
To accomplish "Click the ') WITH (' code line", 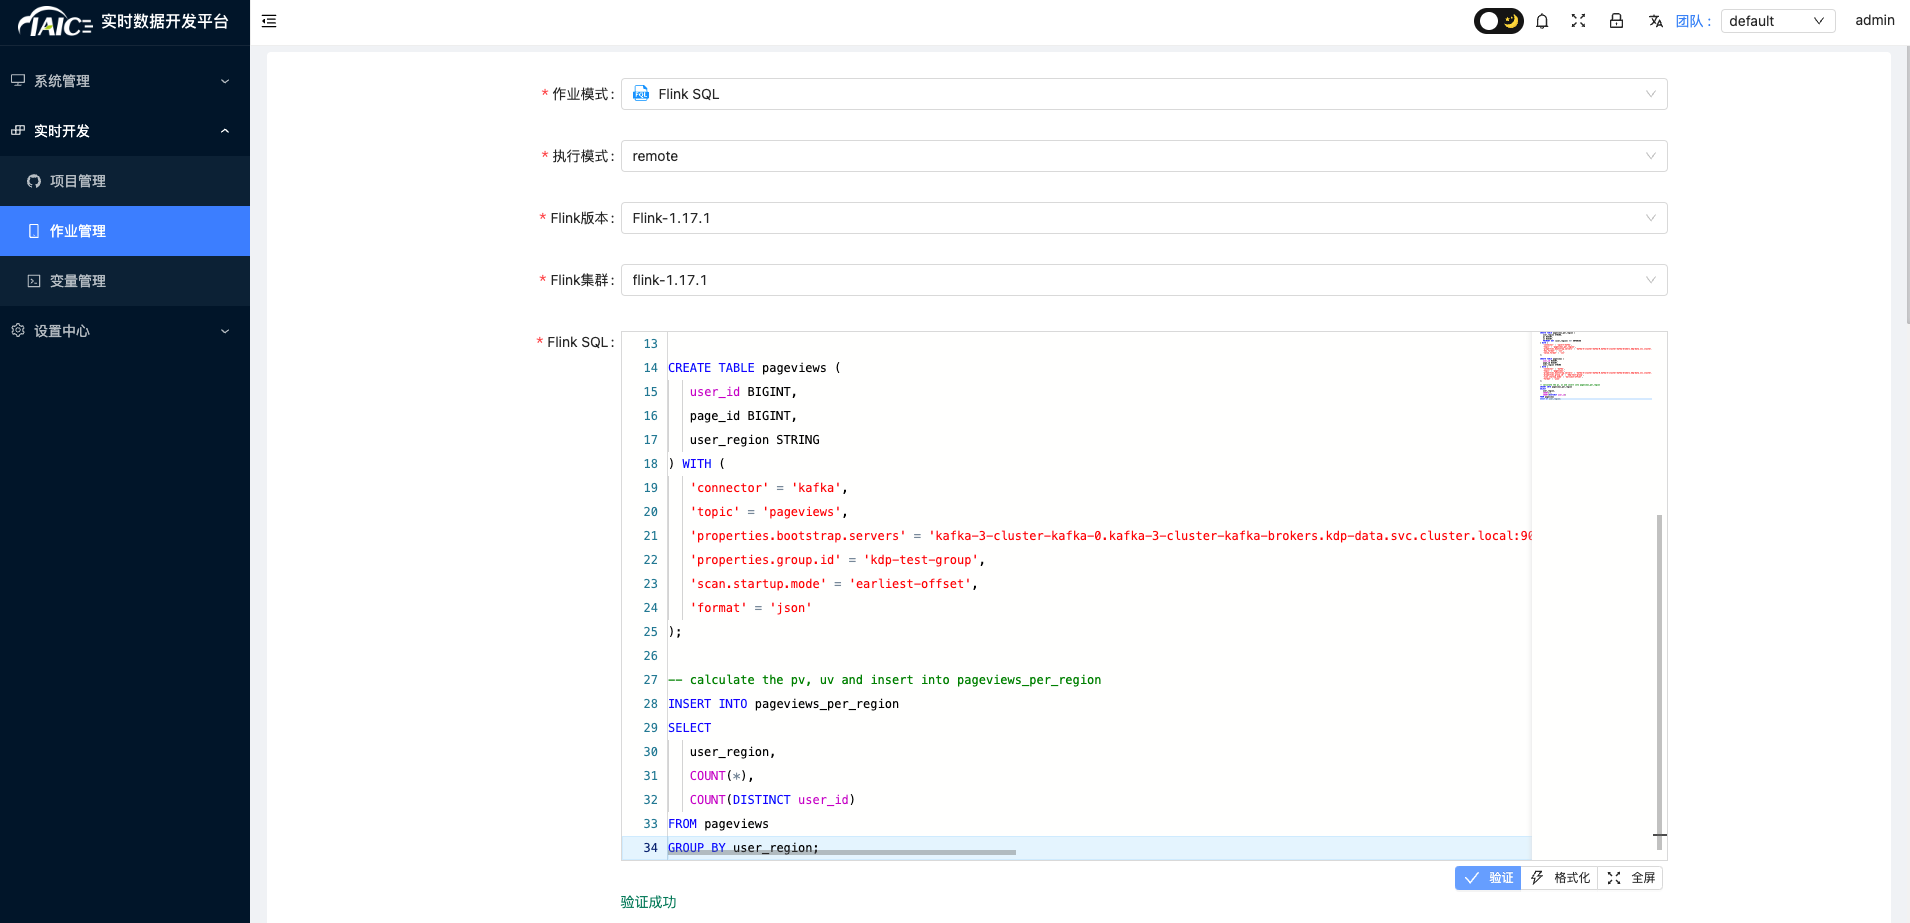I will [696, 464].
